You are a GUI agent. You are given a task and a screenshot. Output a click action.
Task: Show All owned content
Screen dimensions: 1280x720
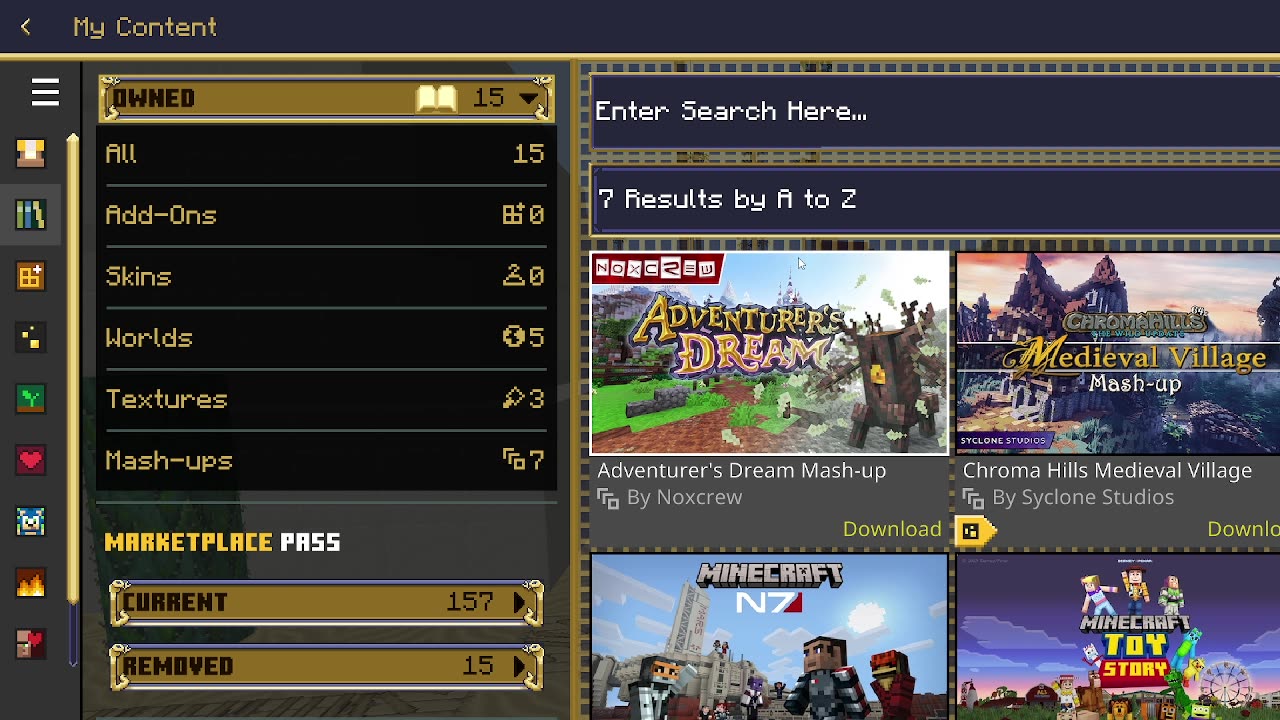click(x=326, y=153)
